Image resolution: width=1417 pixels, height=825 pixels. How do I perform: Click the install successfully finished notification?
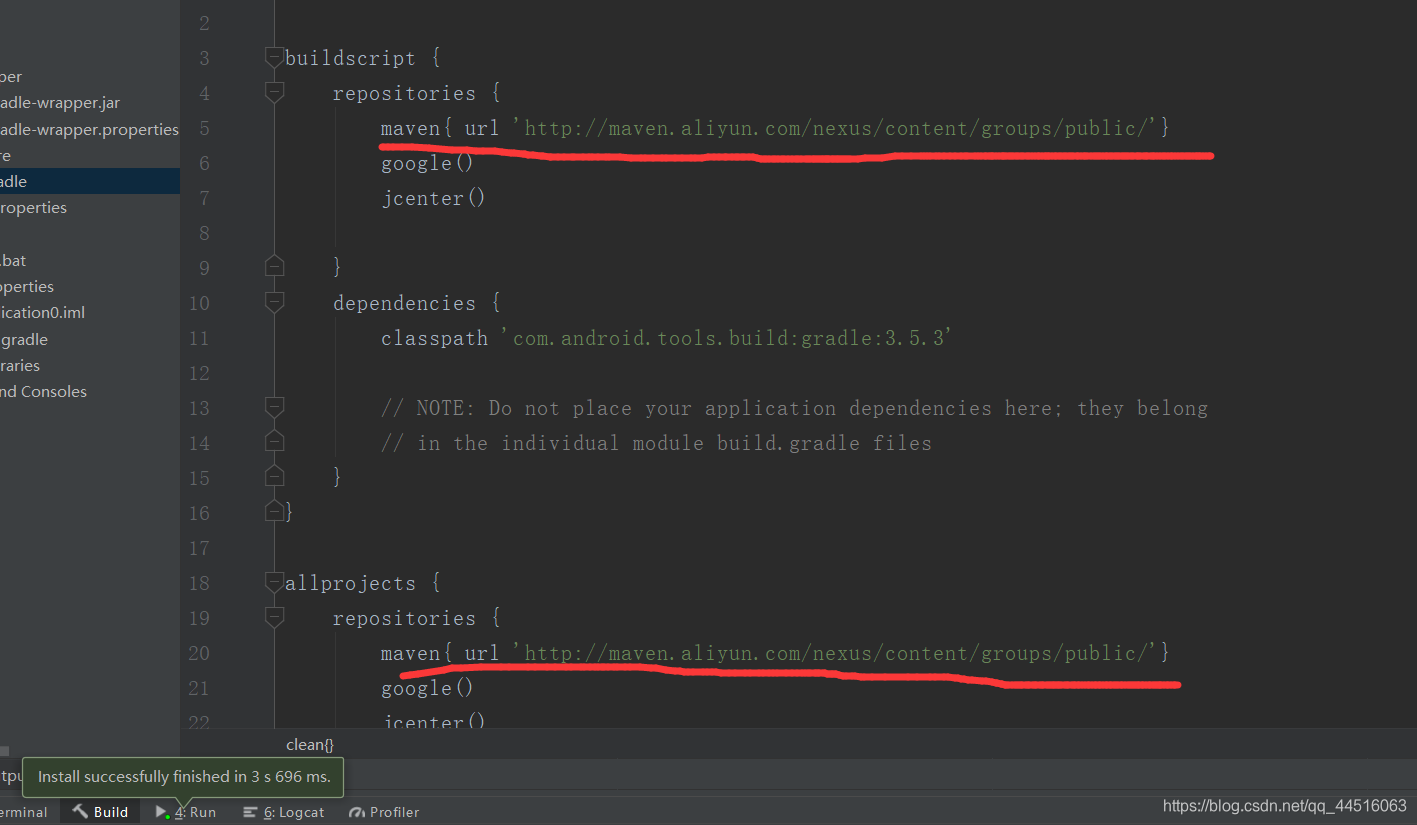(184, 777)
